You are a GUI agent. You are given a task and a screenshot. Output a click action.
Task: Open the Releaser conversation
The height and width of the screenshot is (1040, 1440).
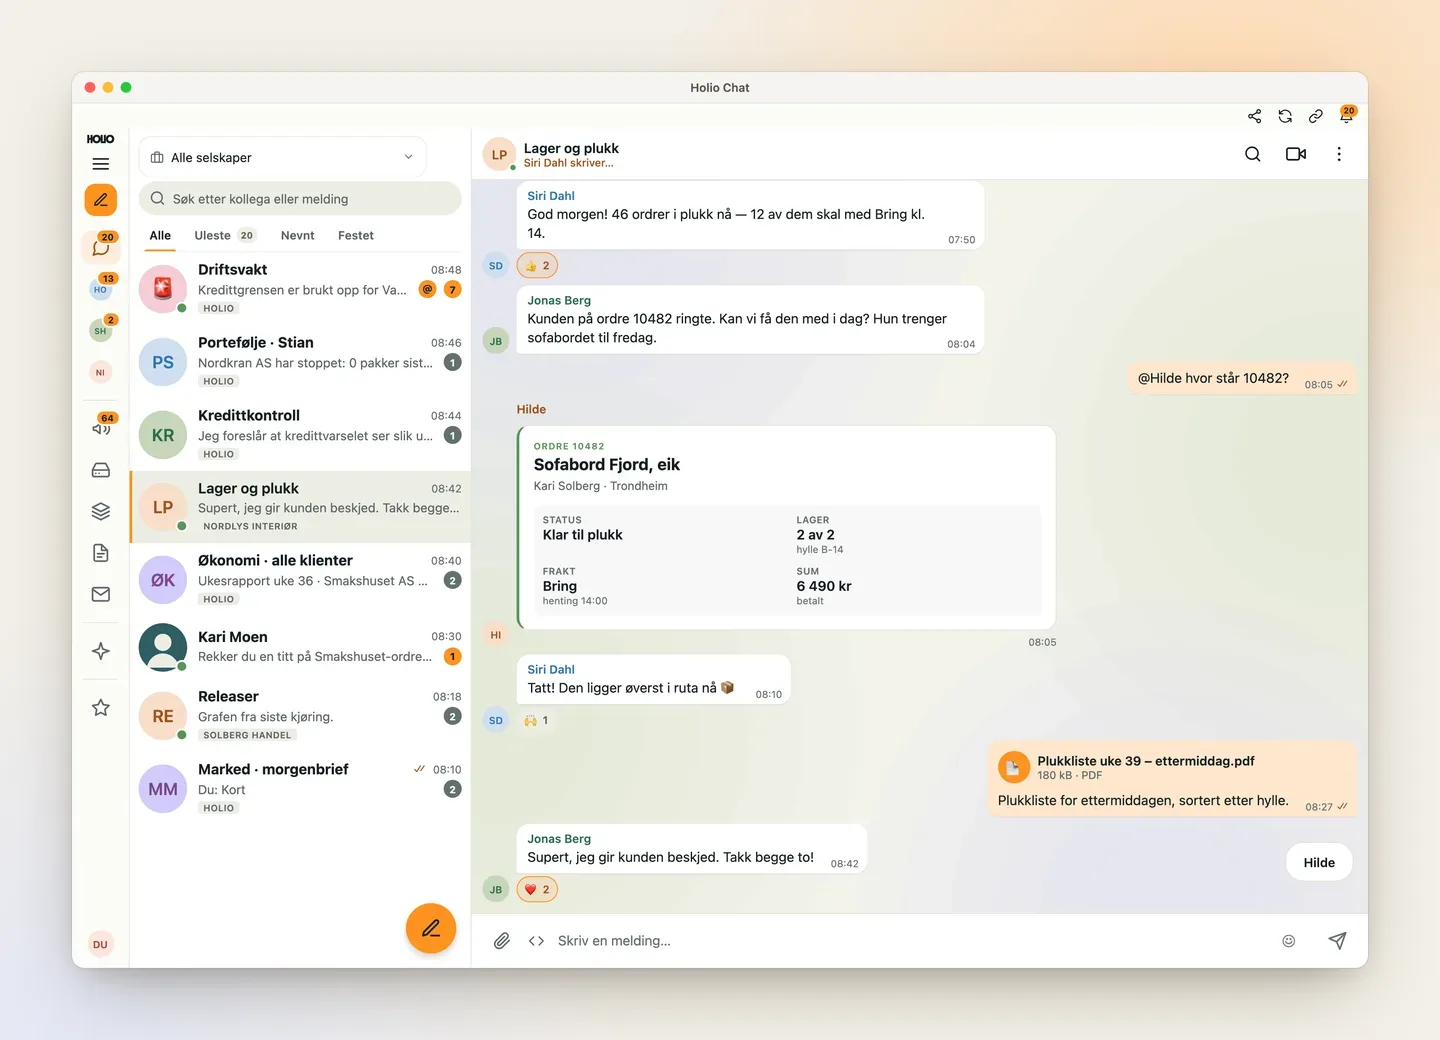click(300, 716)
